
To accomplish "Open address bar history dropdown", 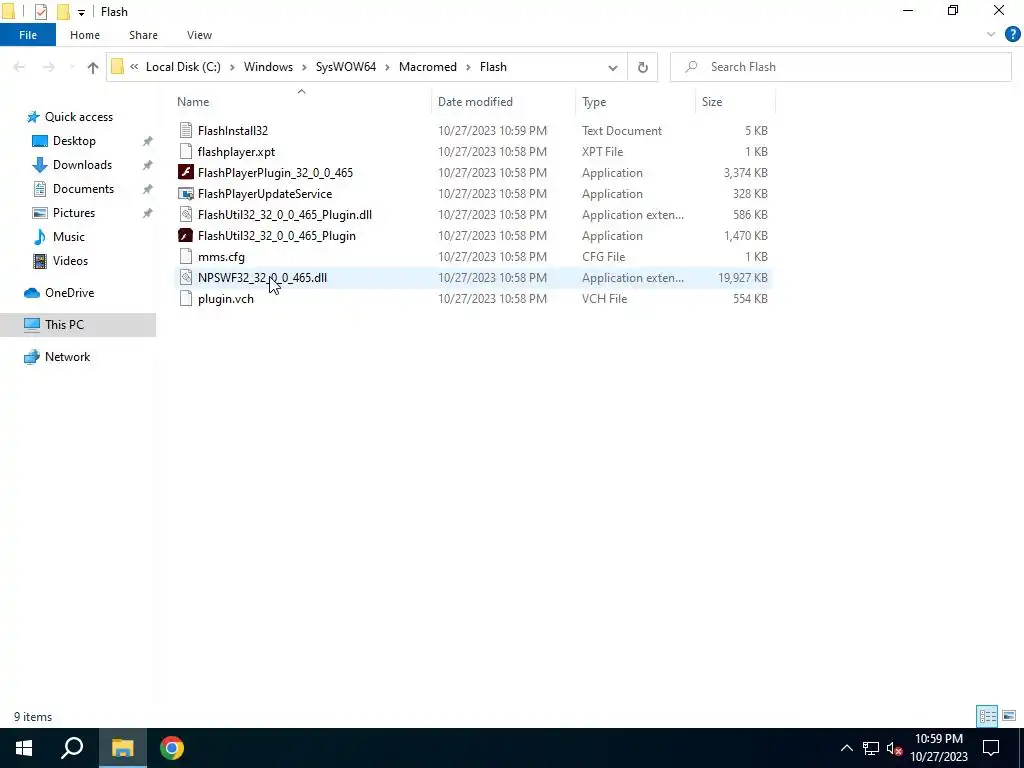I will (x=613, y=67).
